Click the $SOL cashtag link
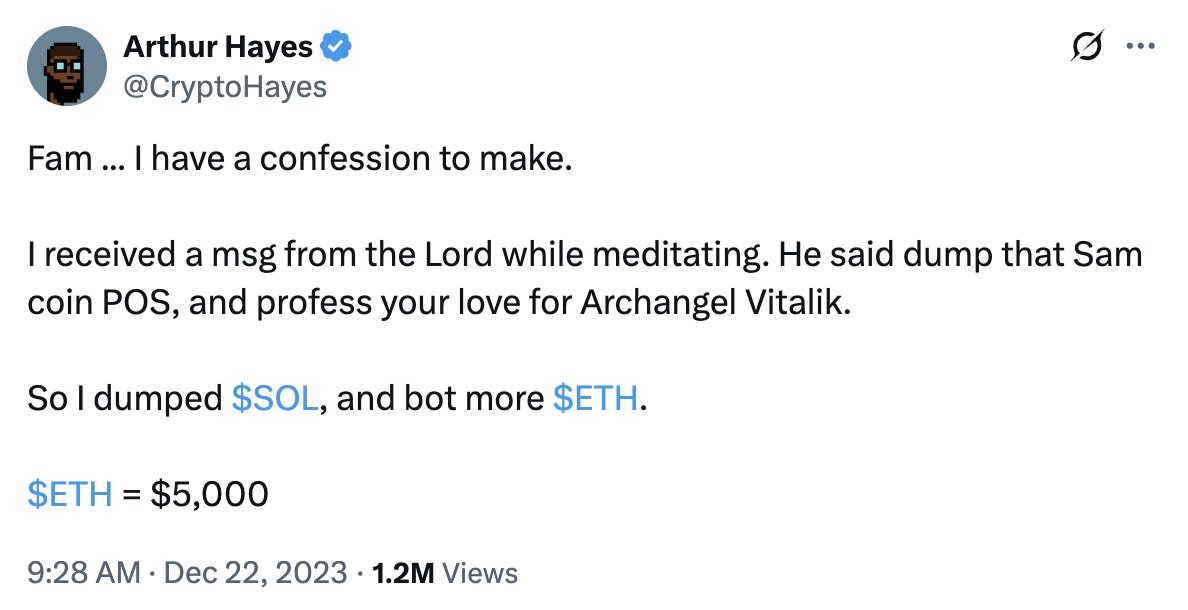This screenshot has width=1188, height=610. tap(275, 399)
